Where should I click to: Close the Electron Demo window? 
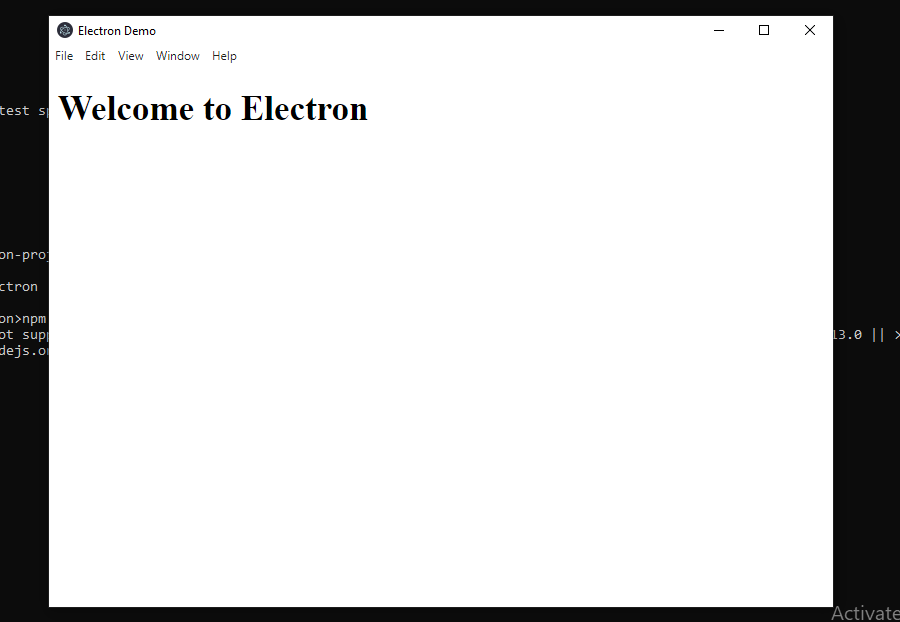[x=810, y=30]
